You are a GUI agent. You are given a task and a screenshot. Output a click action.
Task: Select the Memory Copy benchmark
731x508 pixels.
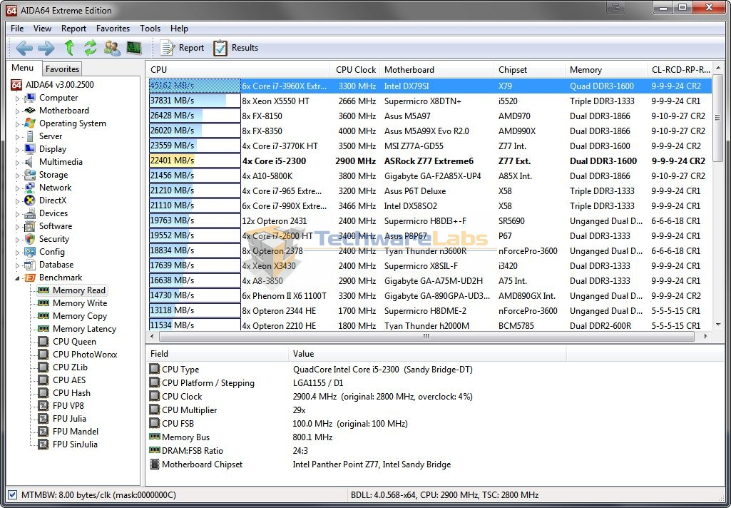coord(80,316)
